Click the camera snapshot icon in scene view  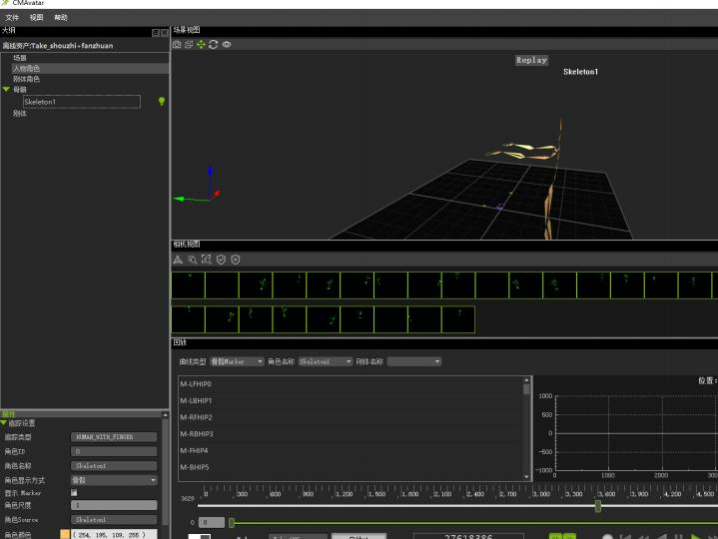point(177,44)
